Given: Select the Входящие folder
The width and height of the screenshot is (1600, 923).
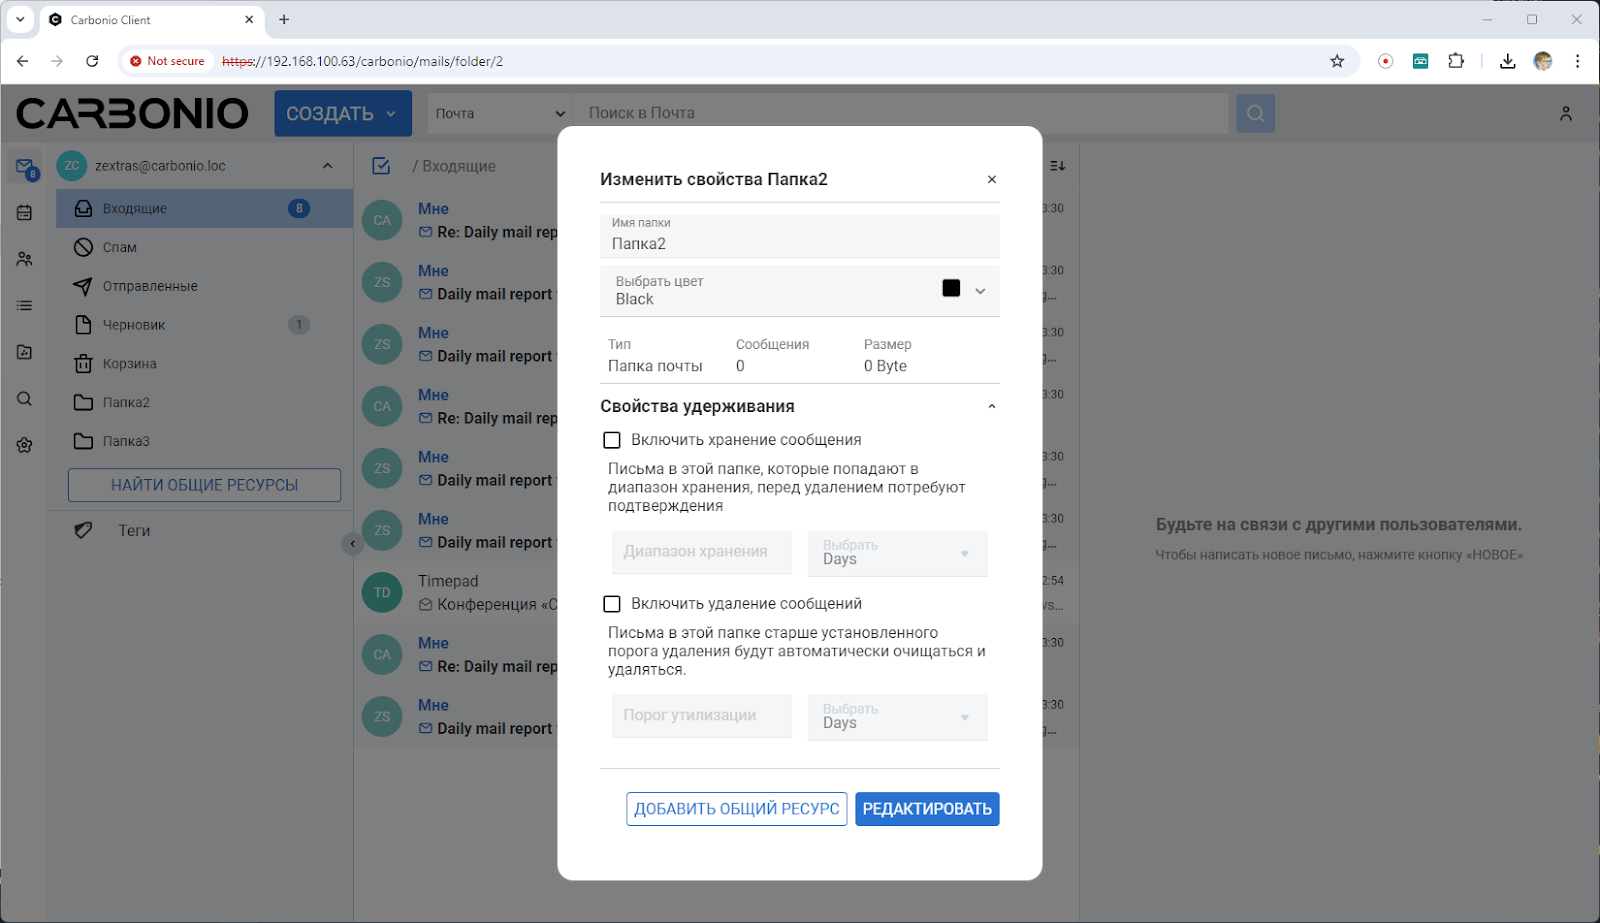Looking at the screenshot, I should [204, 209].
